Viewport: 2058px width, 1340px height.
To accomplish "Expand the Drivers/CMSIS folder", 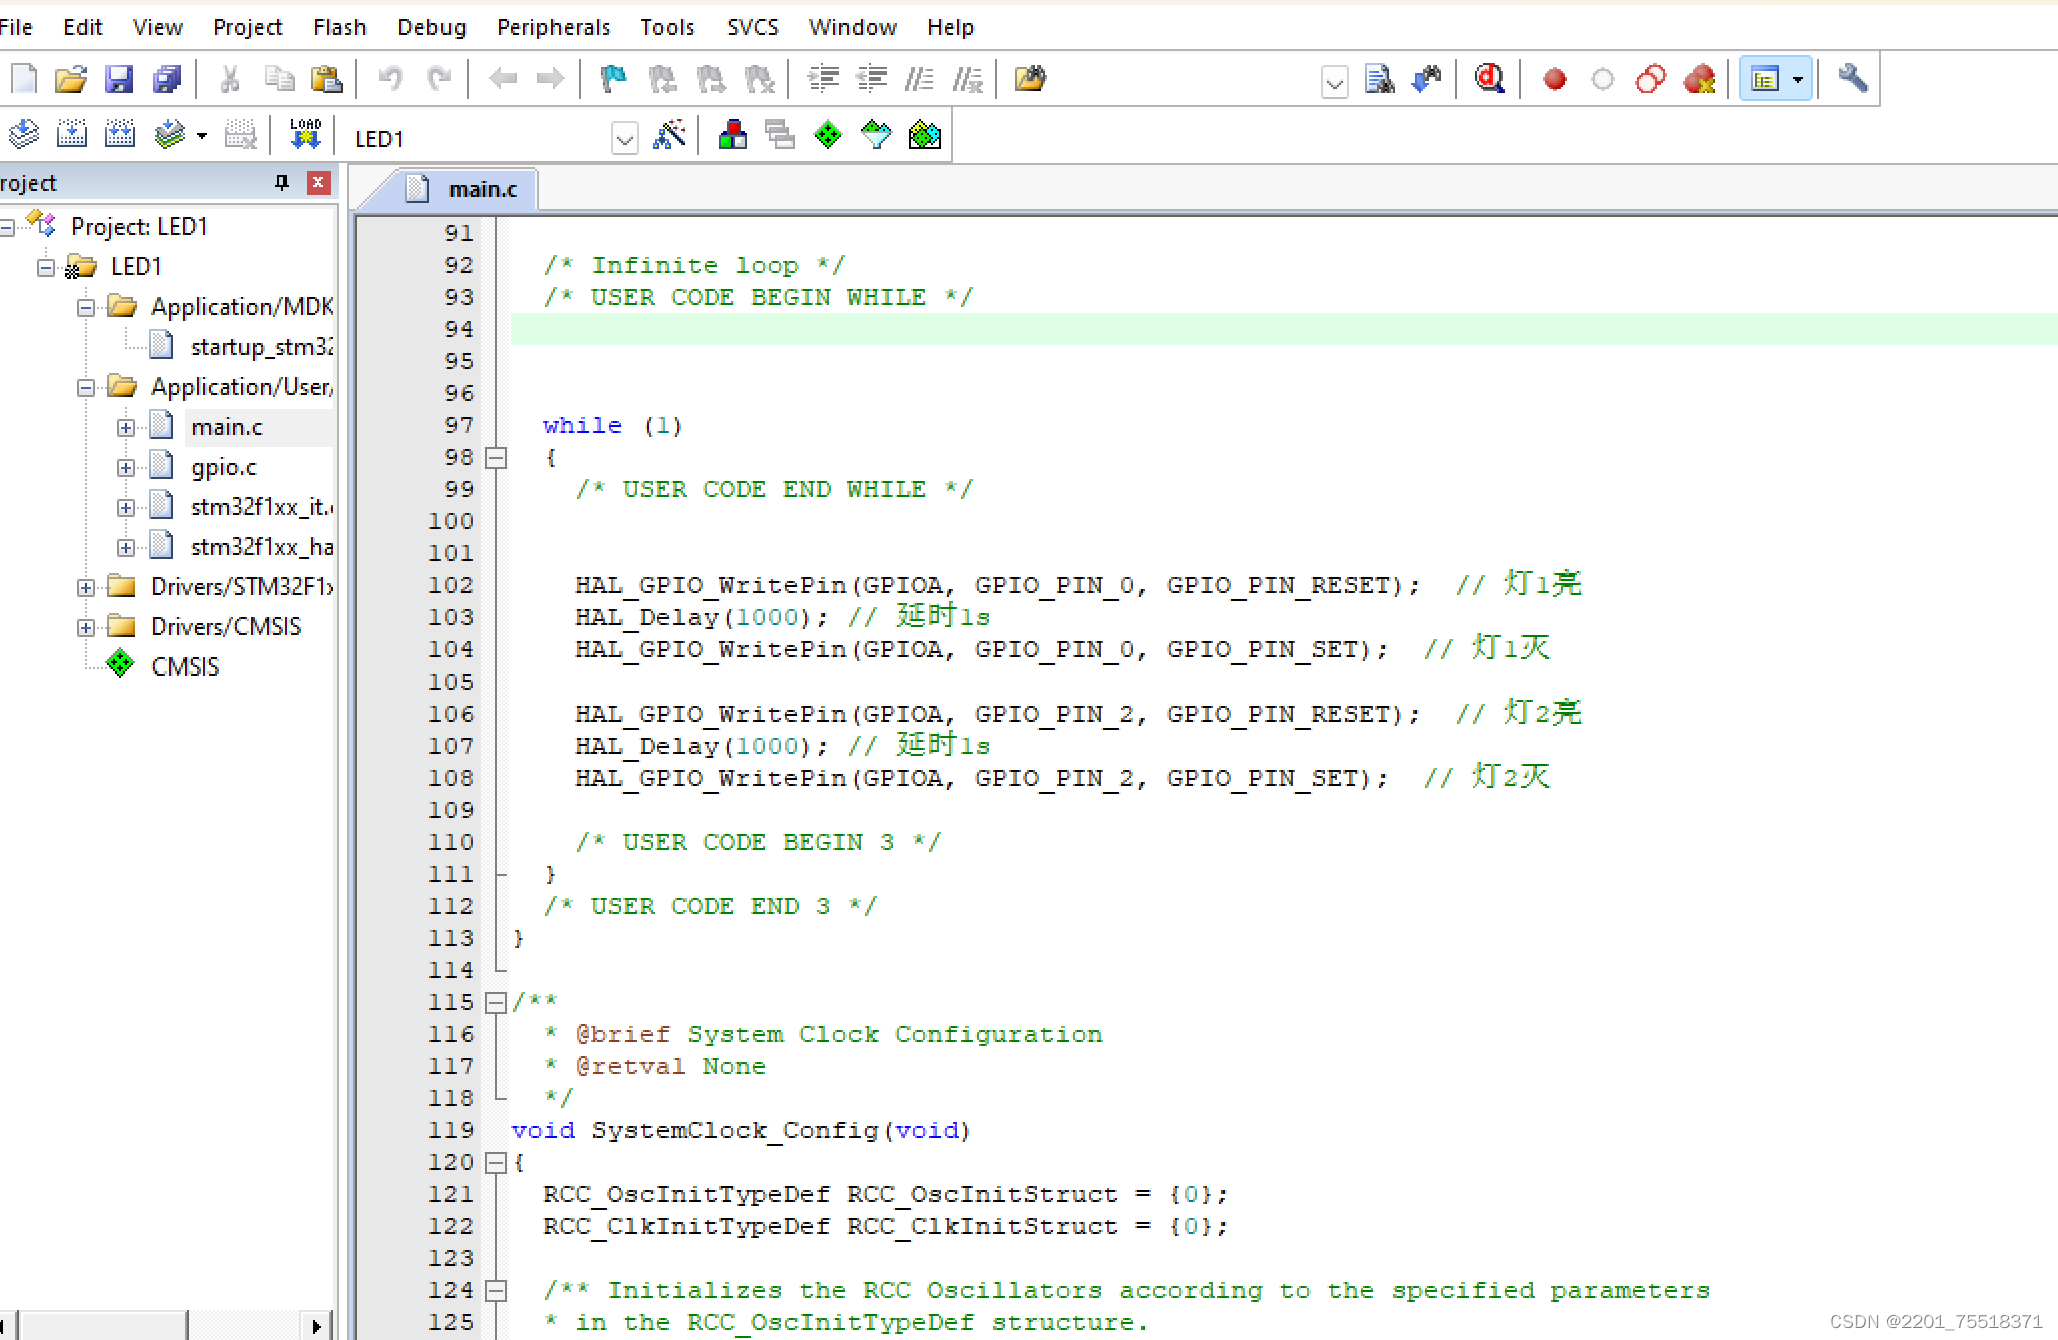I will (86, 627).
